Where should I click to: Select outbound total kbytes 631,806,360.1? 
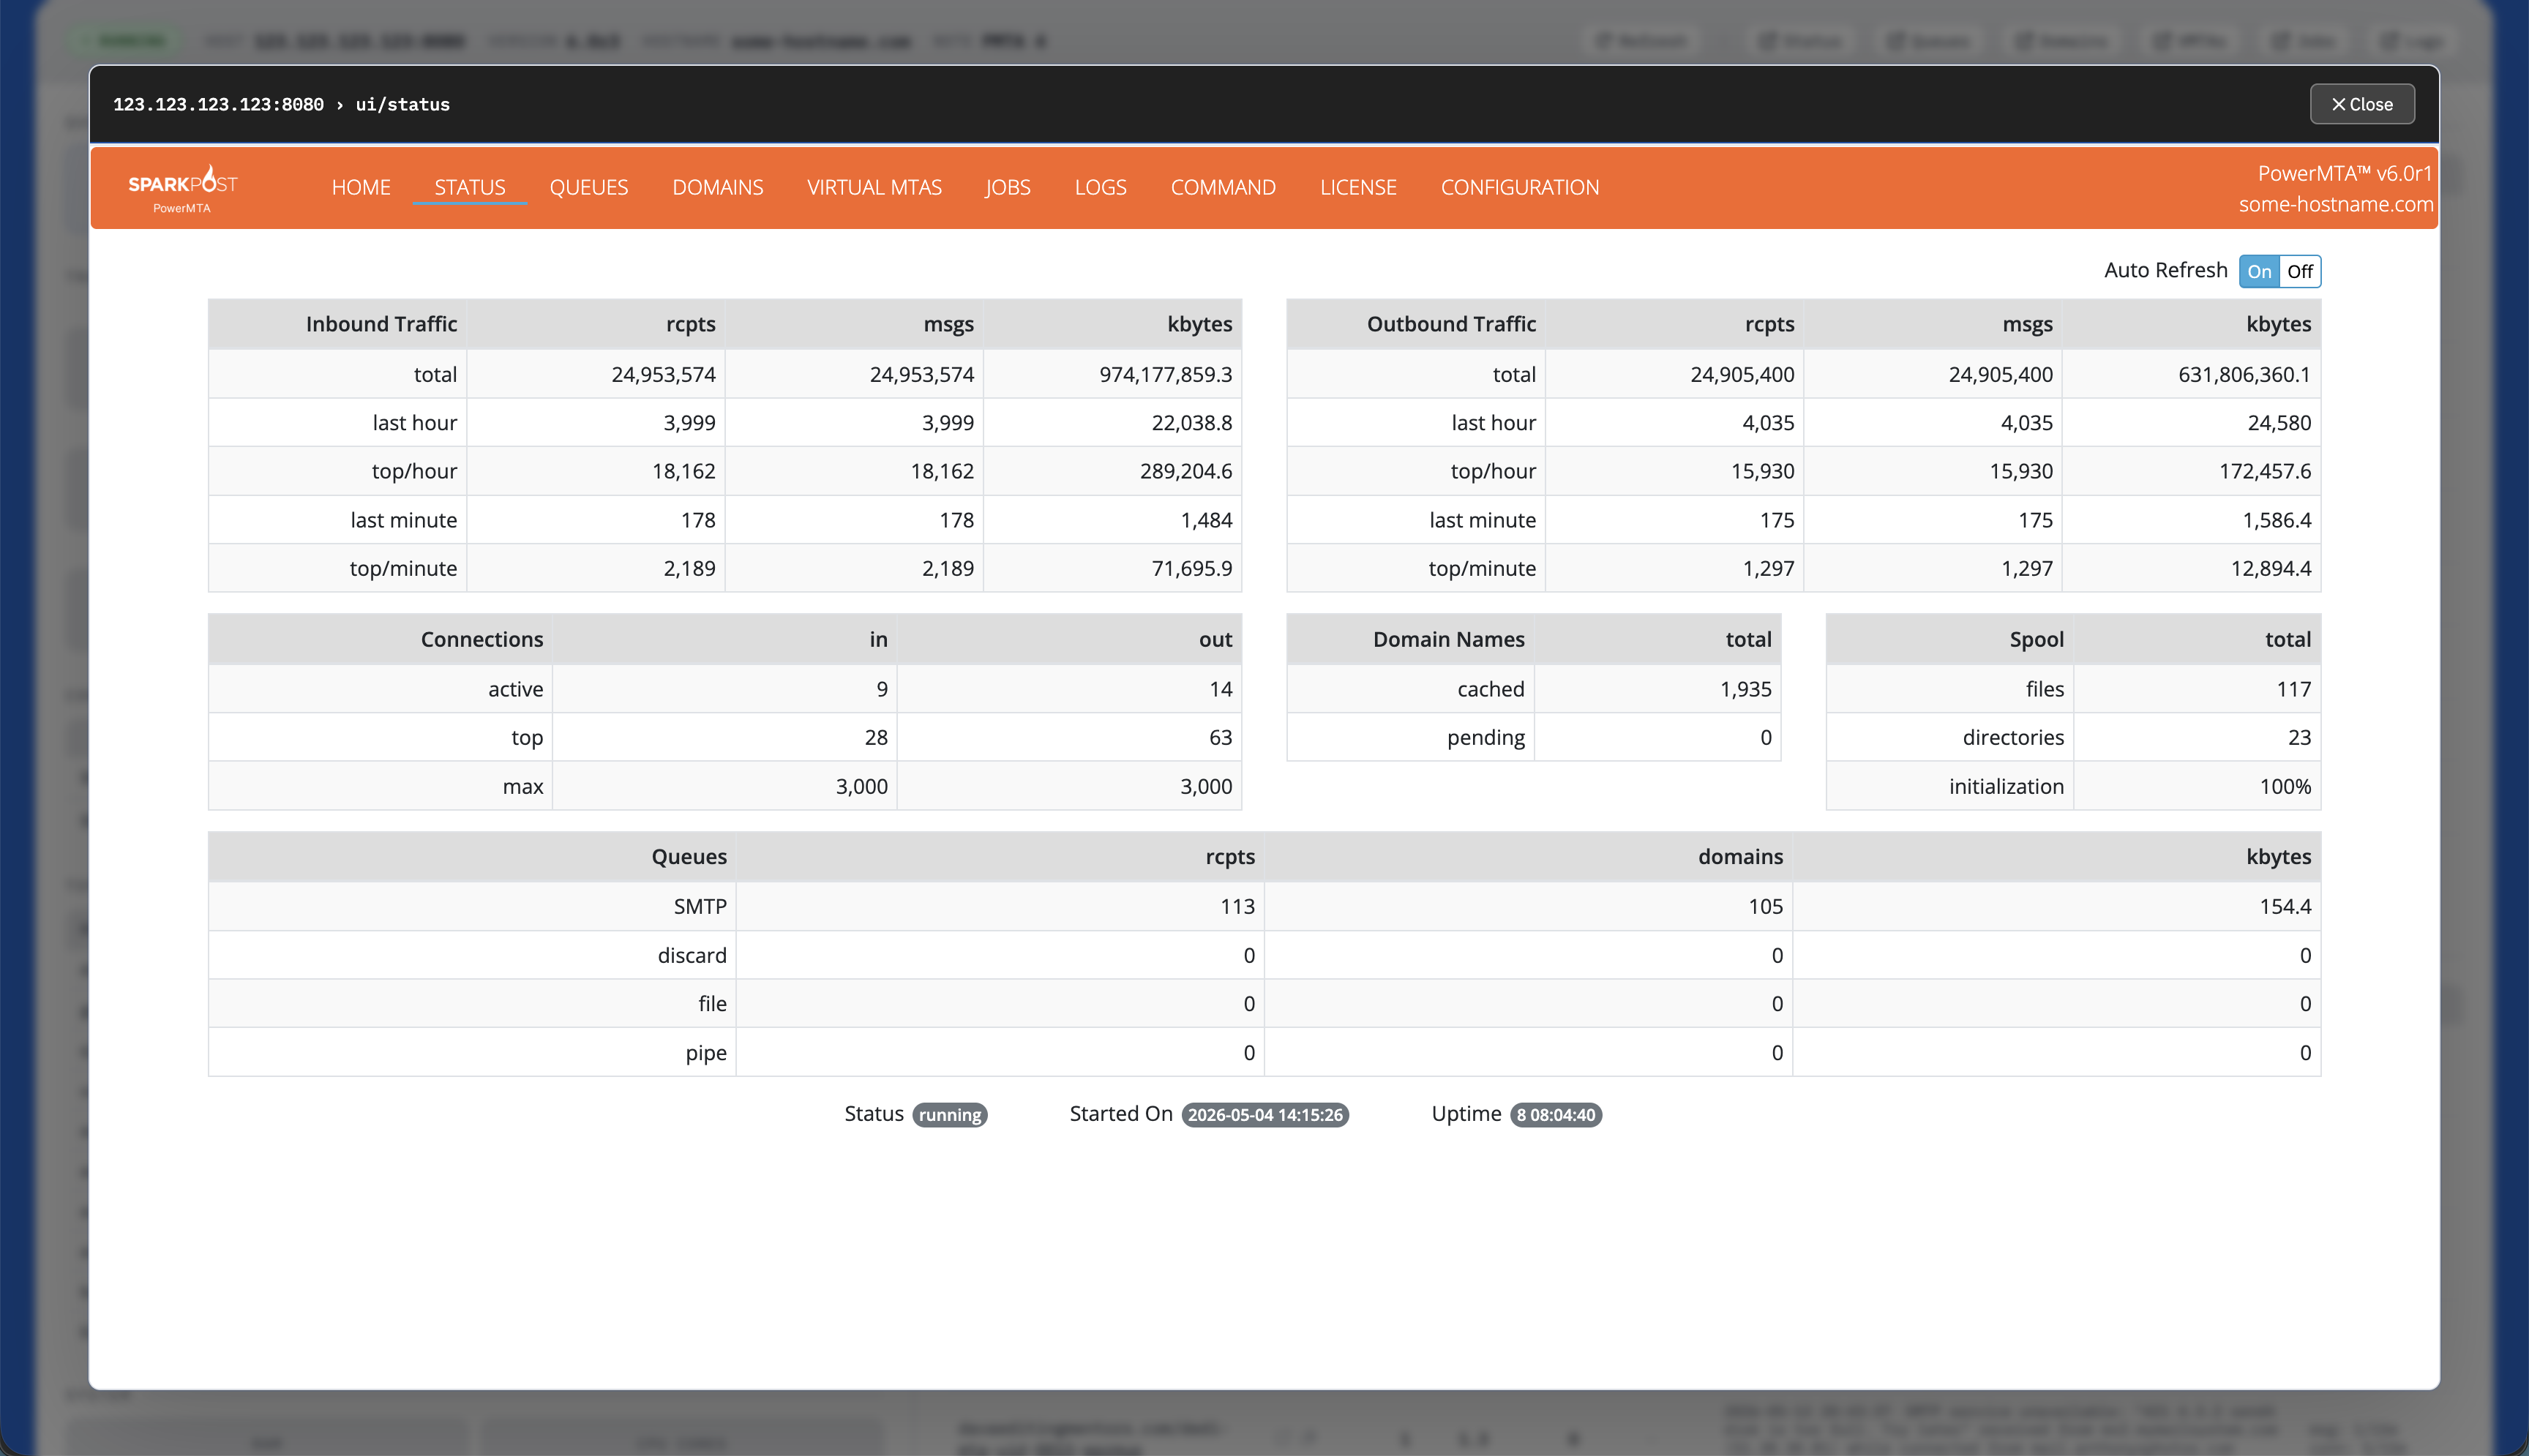click(x=2245, y=375)
